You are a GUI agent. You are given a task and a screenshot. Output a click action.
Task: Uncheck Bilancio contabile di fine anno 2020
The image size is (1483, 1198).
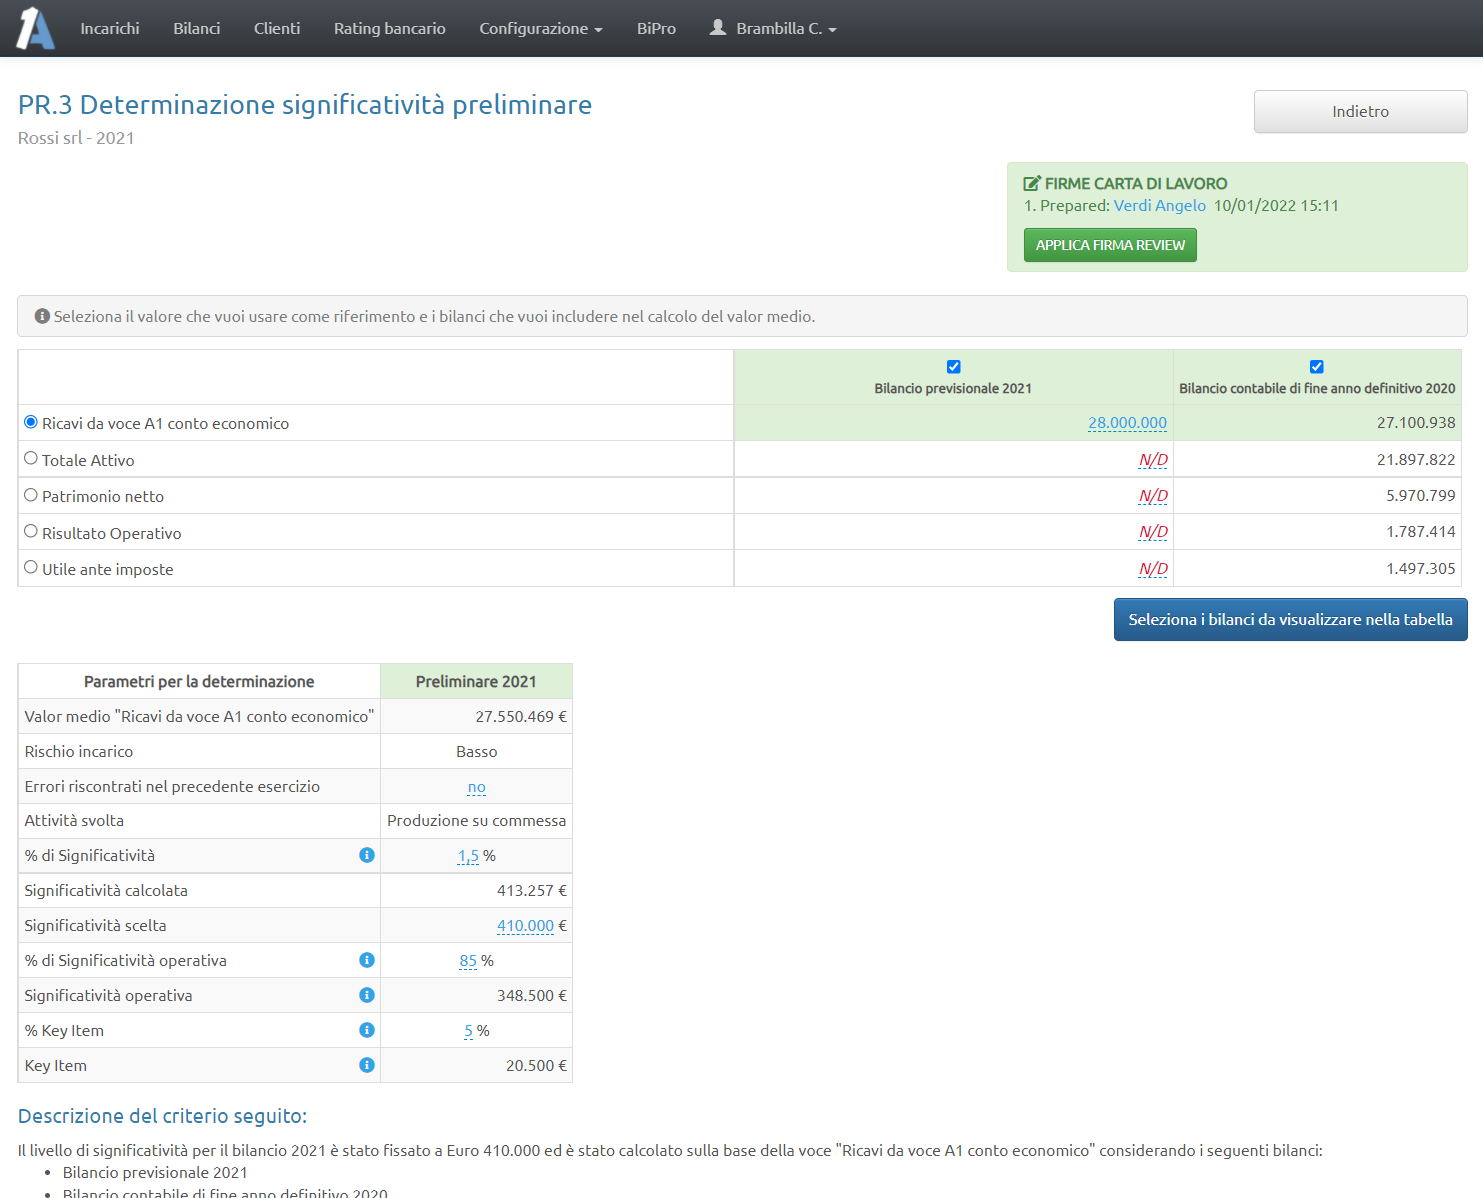point(1316,367)
